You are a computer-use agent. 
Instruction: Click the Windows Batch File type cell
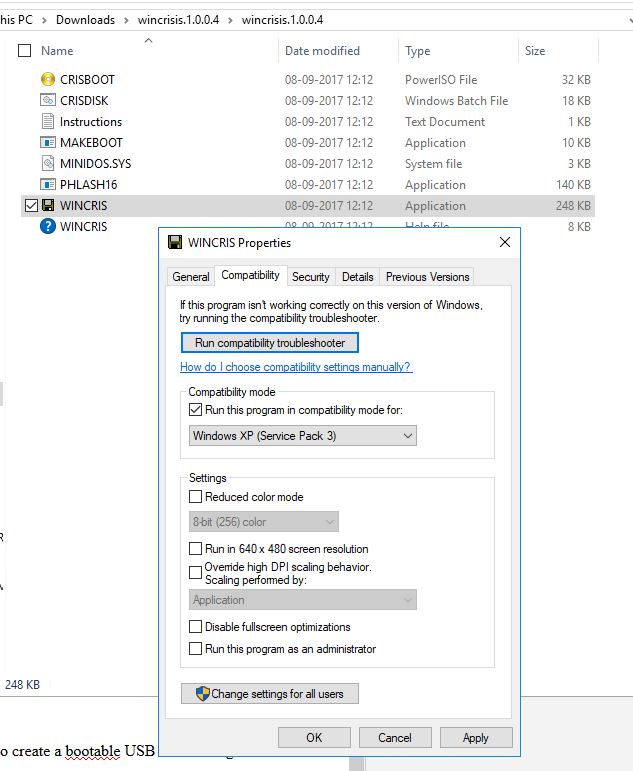pos(456,100)
